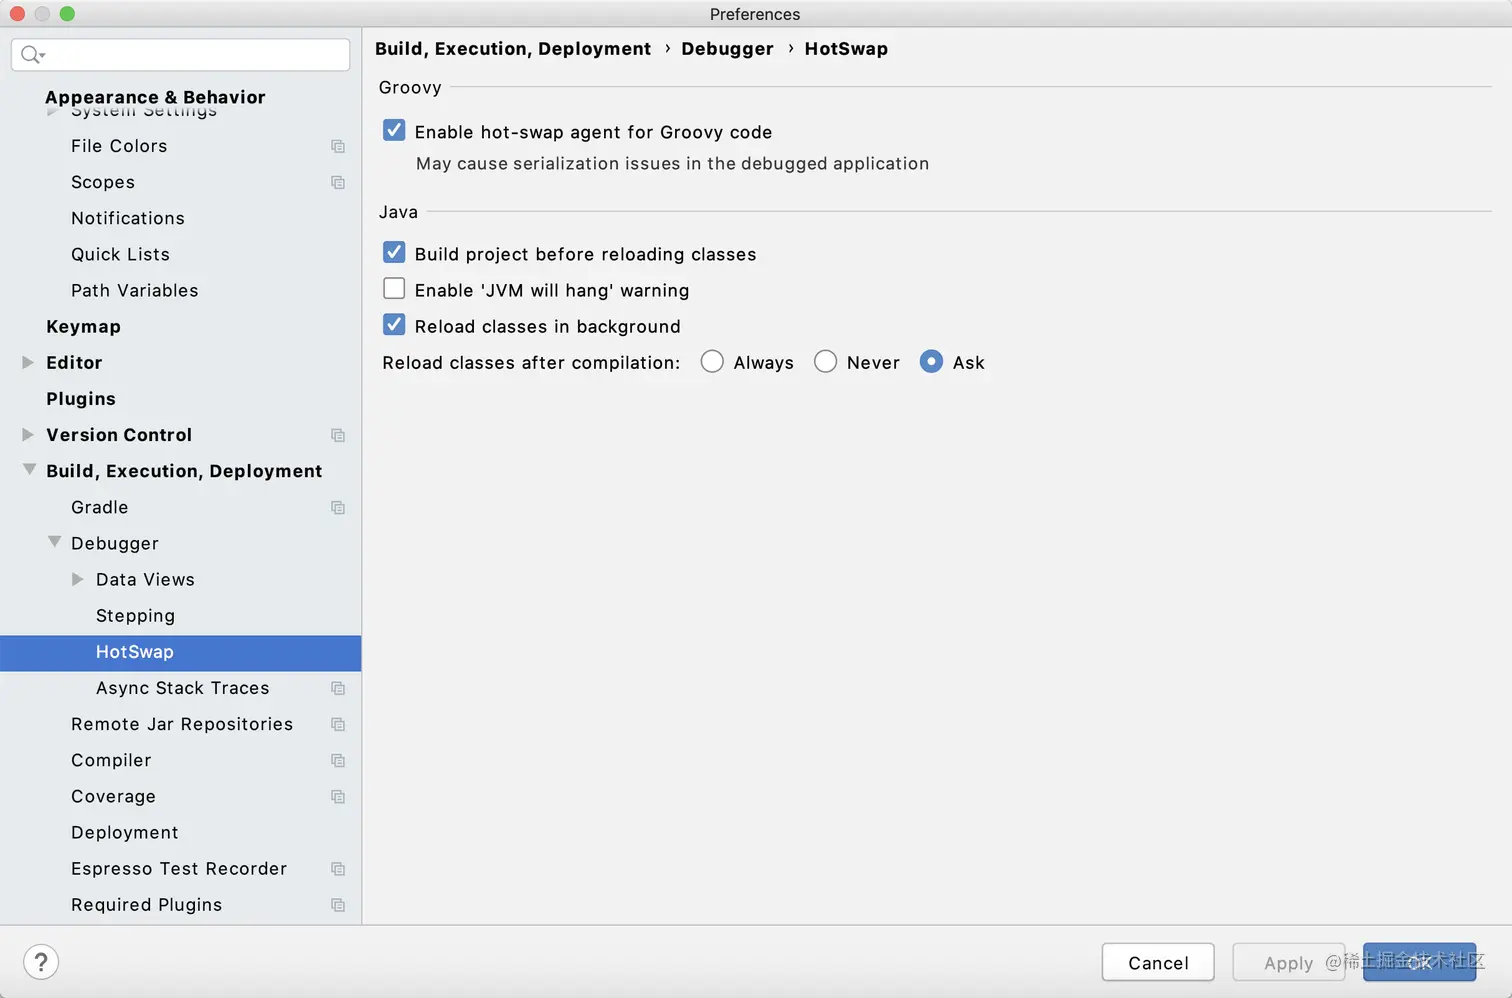Image resolution: width=1512 pixels, height=998 pixels.
Task: Click project-level icon beside Gradle
Action: pos(338,507)
